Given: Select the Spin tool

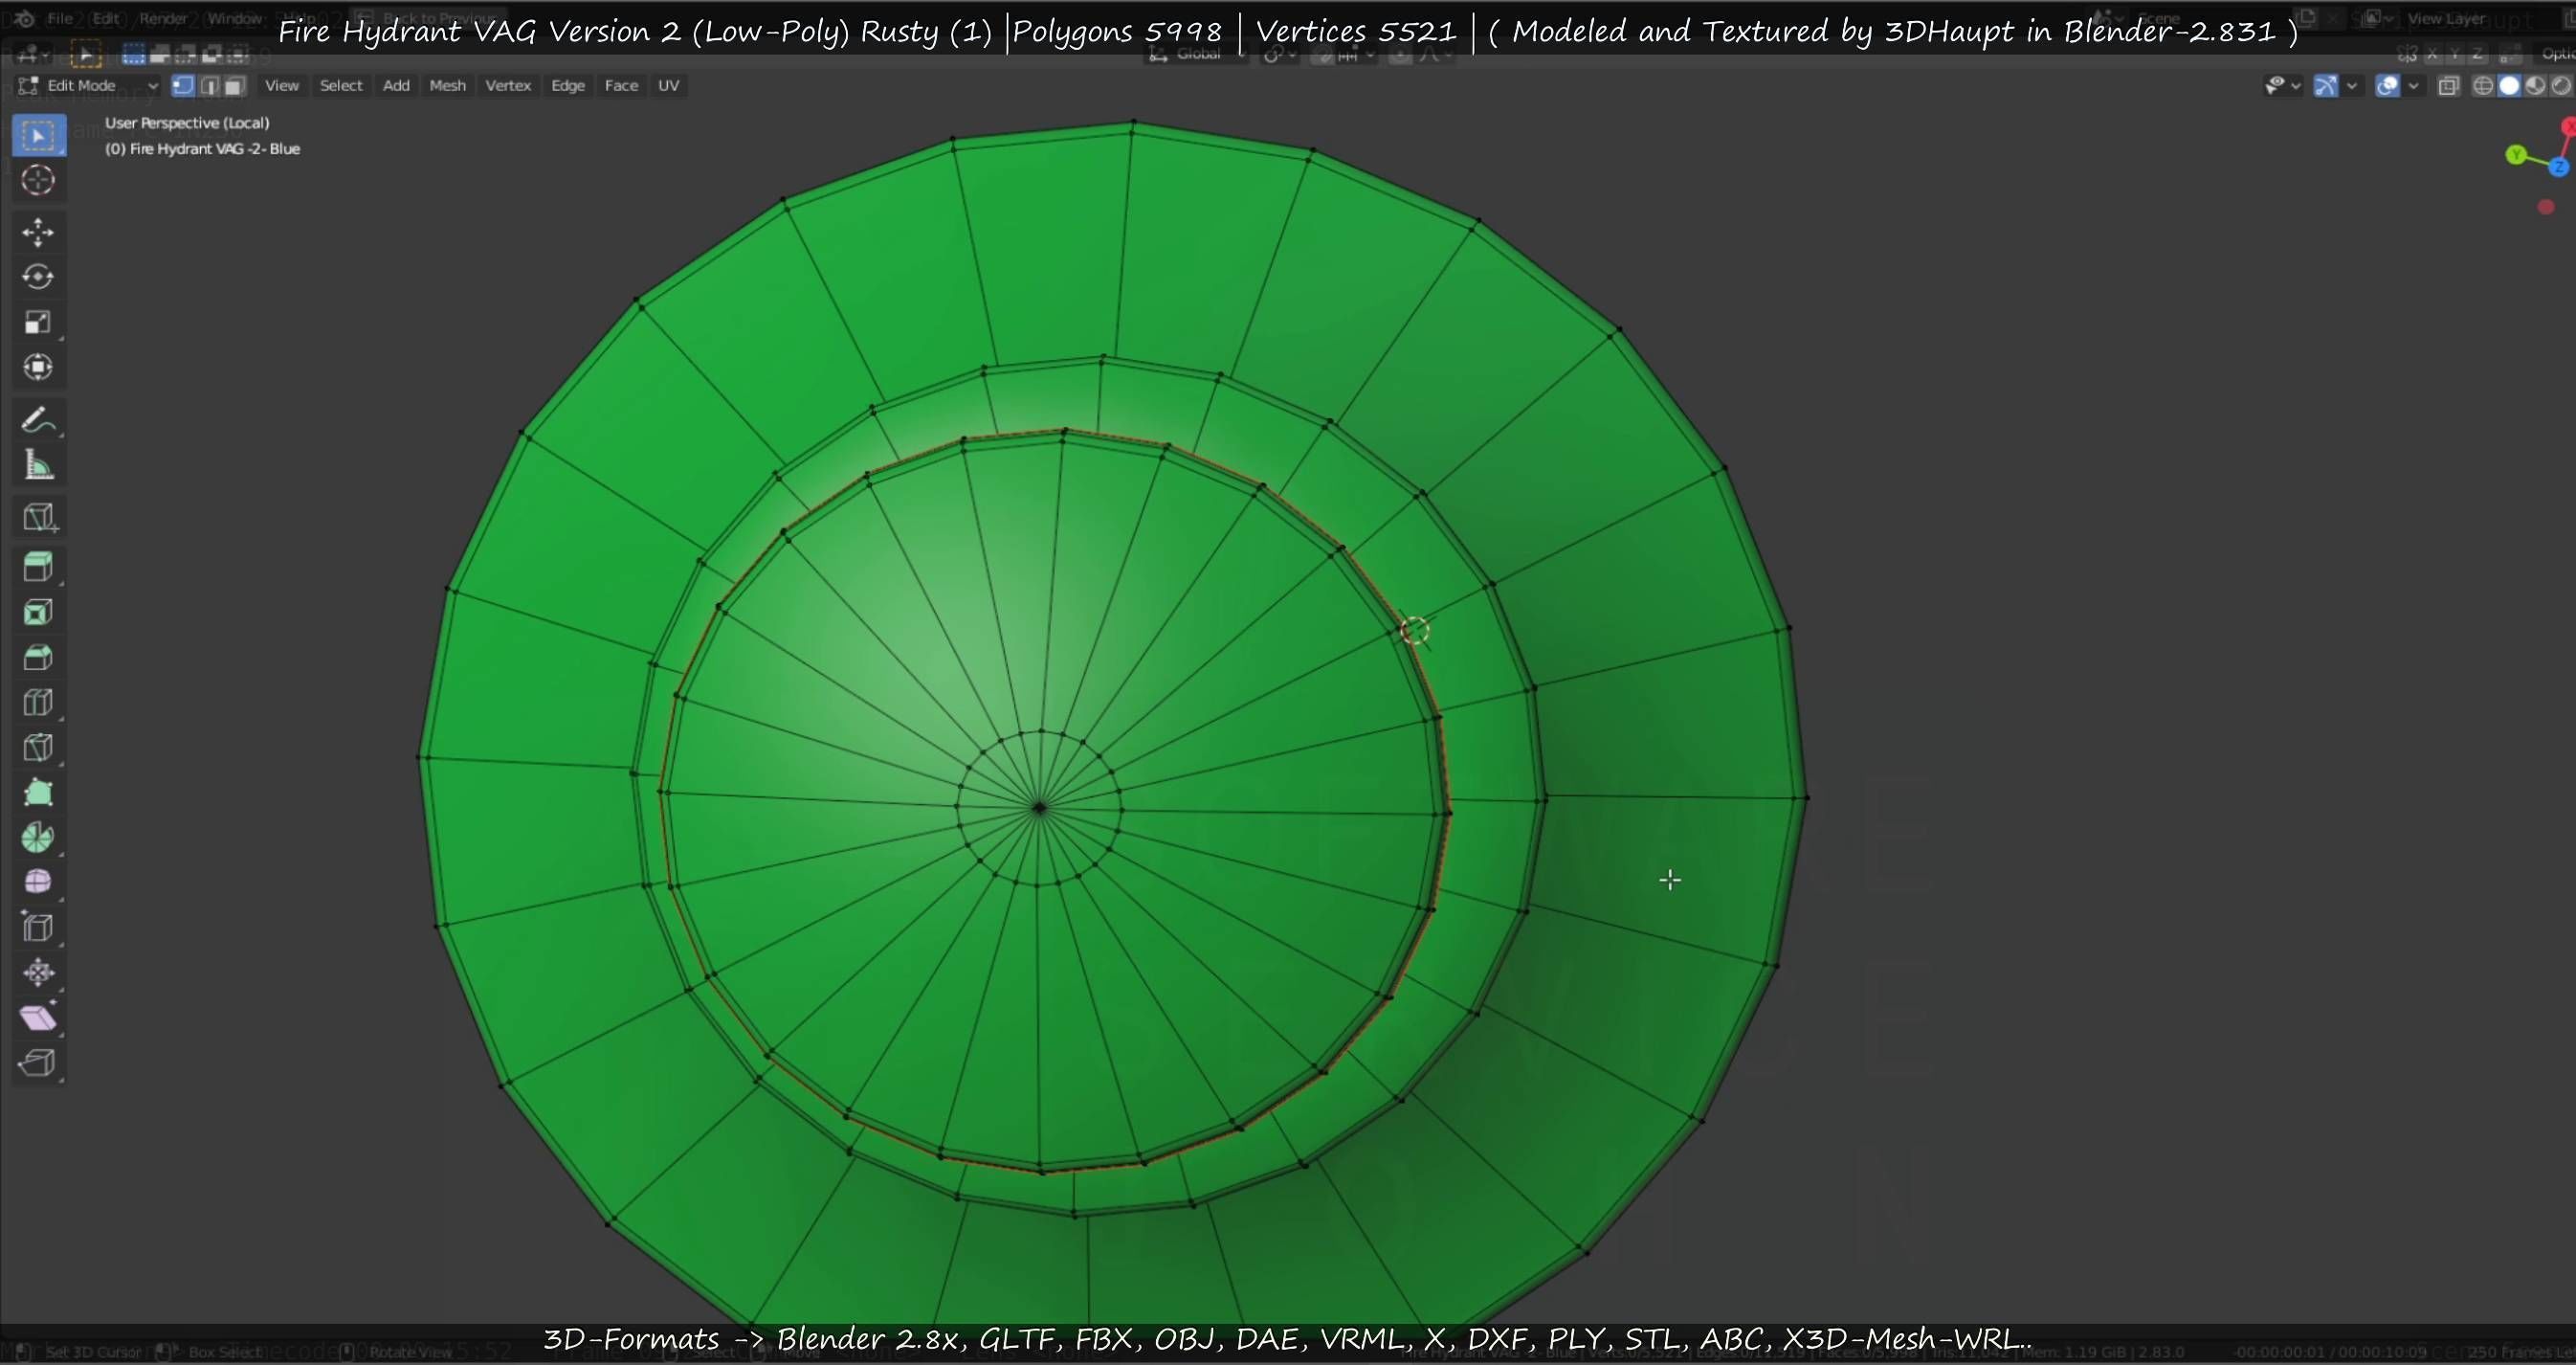Looking at the screenshot, I should [38, 837].
